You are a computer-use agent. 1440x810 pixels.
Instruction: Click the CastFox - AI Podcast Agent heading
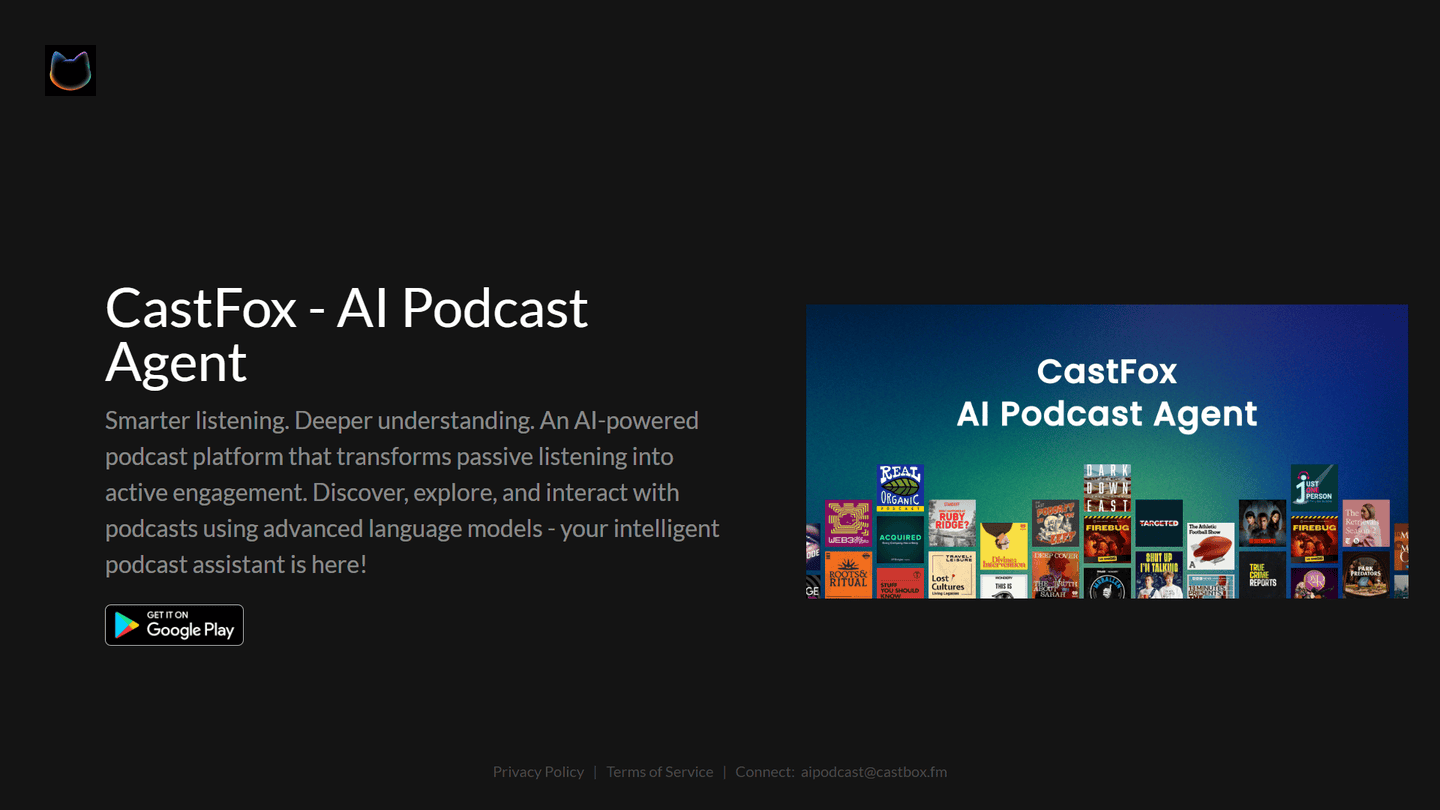coord(346,334)
